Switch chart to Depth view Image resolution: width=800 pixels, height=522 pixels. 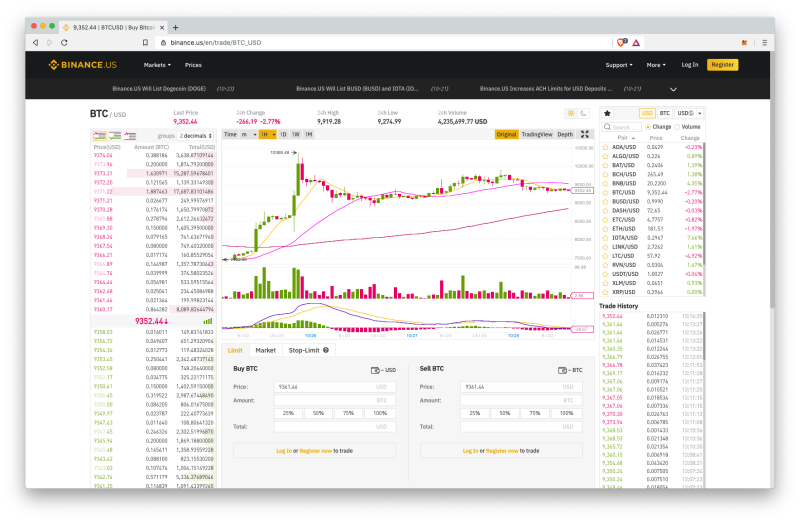point(565,134)
